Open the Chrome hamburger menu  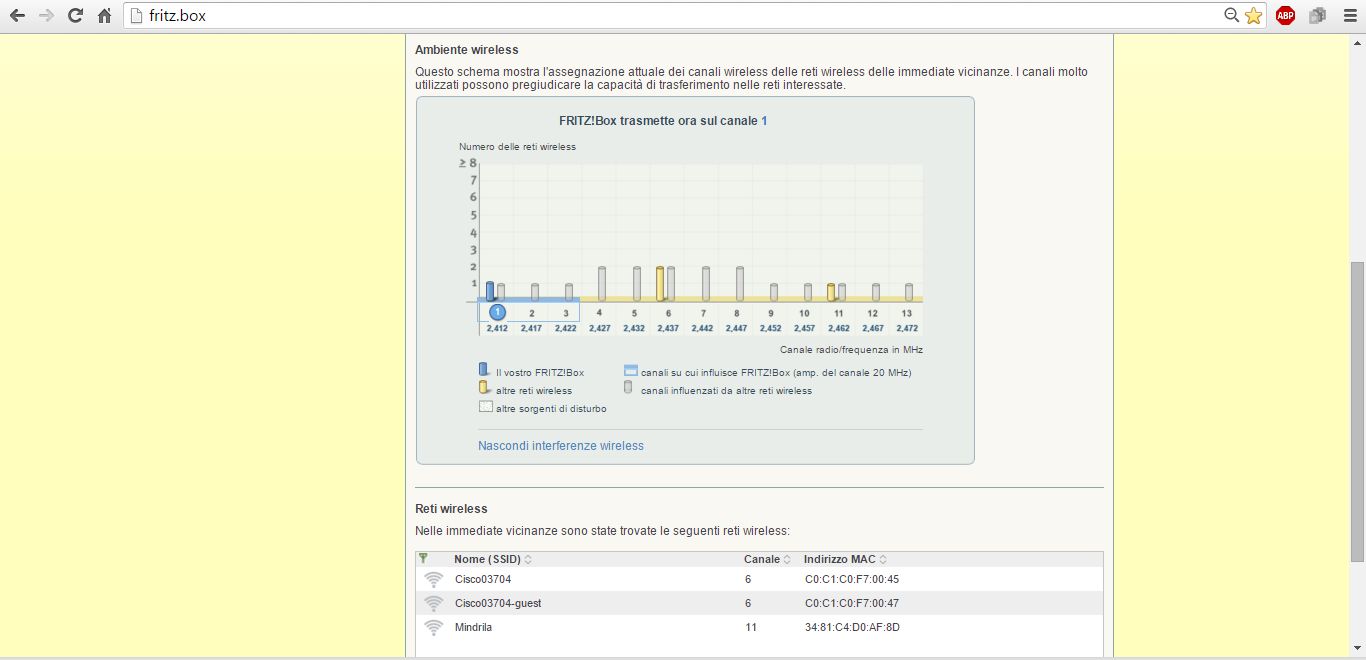[x=1349, y=16]
